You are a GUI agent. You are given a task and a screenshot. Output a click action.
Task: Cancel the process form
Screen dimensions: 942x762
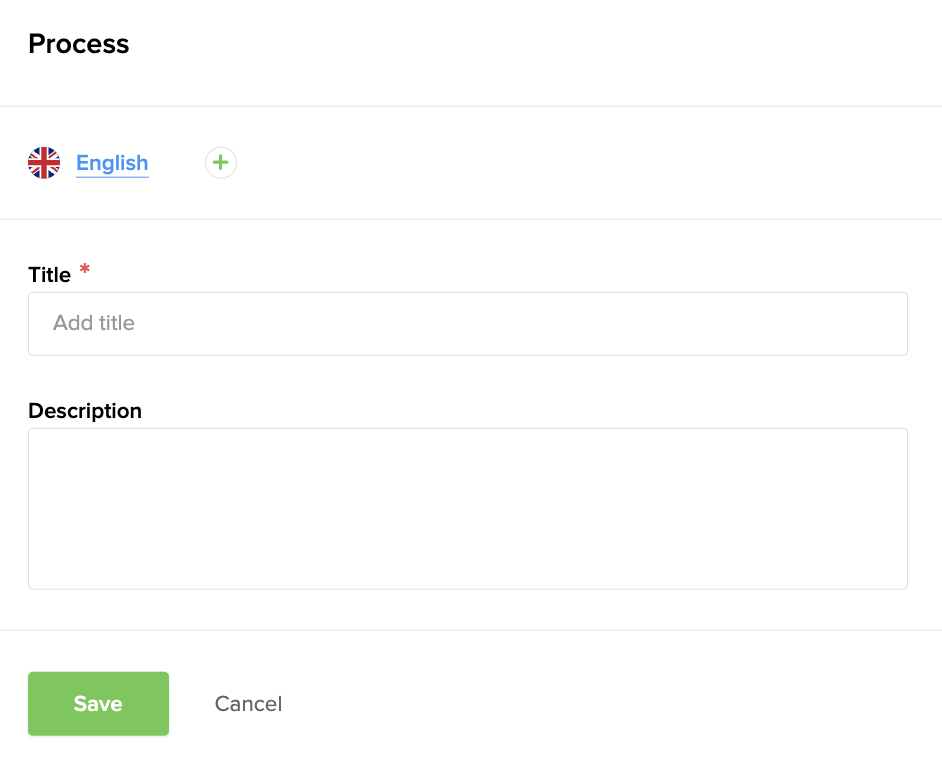pos(248,704)
